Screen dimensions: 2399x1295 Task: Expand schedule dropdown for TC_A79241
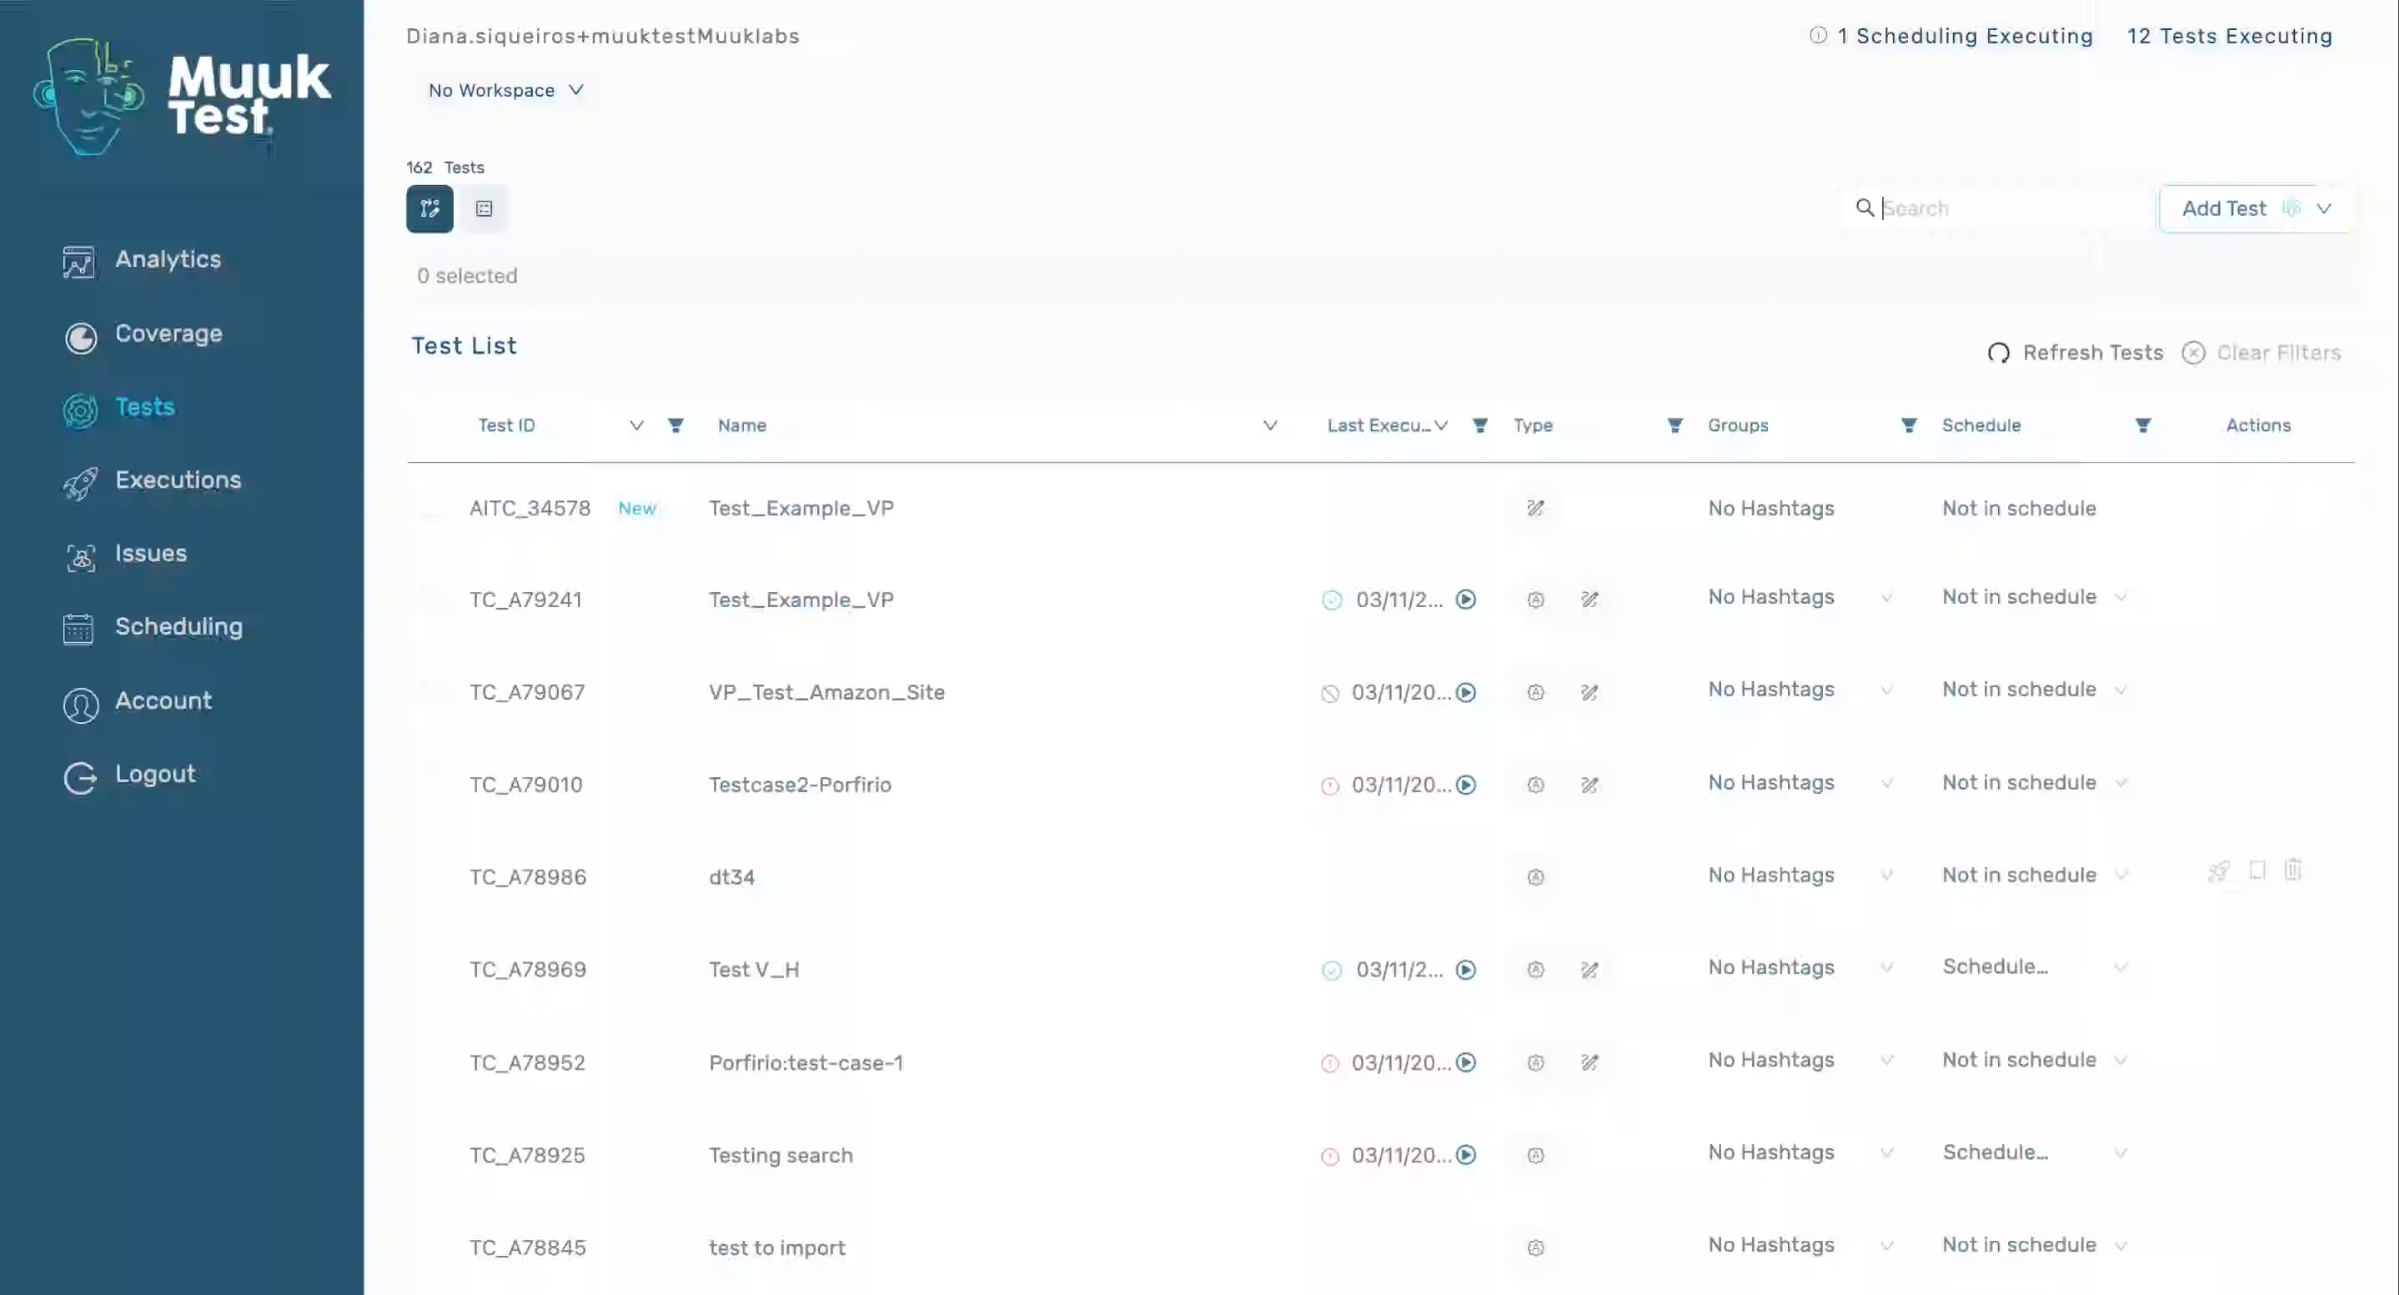tap(2121, 598)
